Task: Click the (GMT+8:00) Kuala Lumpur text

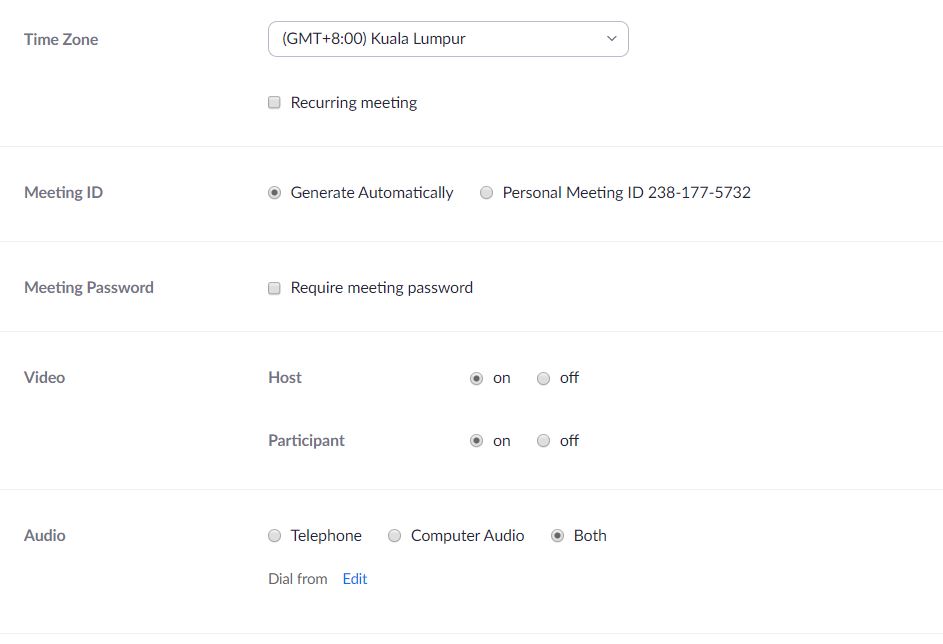Action: (x=373, y=39)
